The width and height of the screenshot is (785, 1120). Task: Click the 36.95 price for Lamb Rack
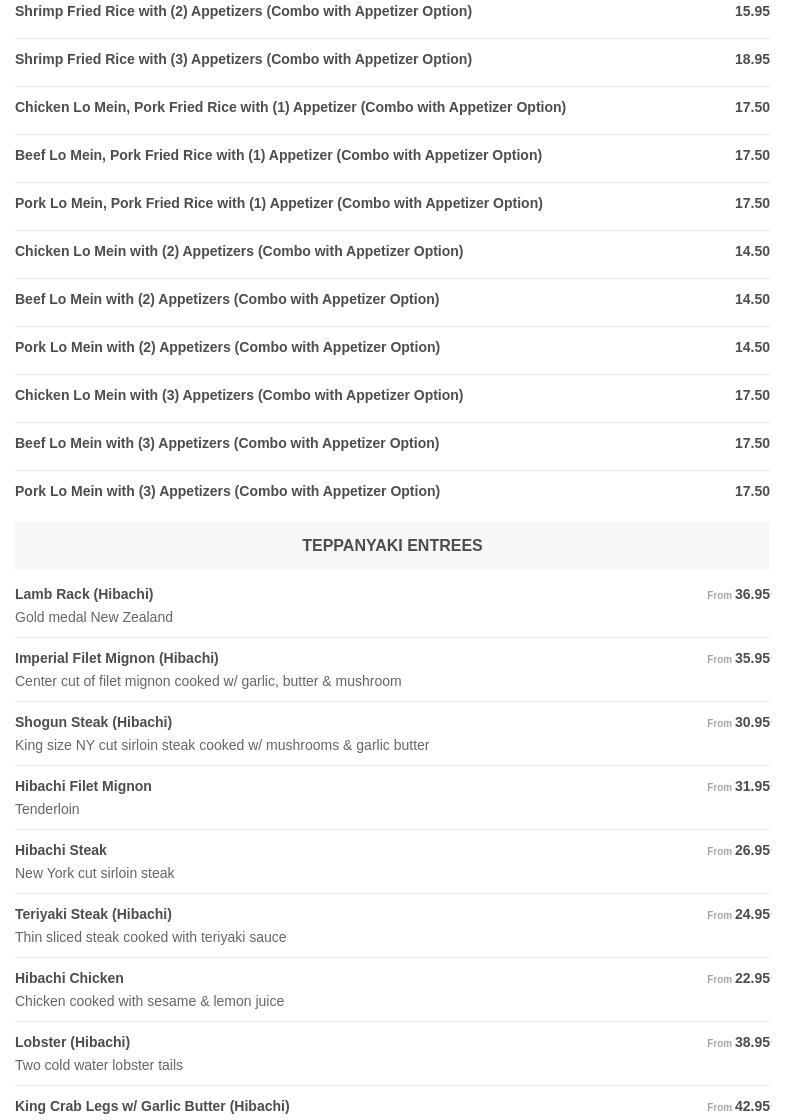752,594
